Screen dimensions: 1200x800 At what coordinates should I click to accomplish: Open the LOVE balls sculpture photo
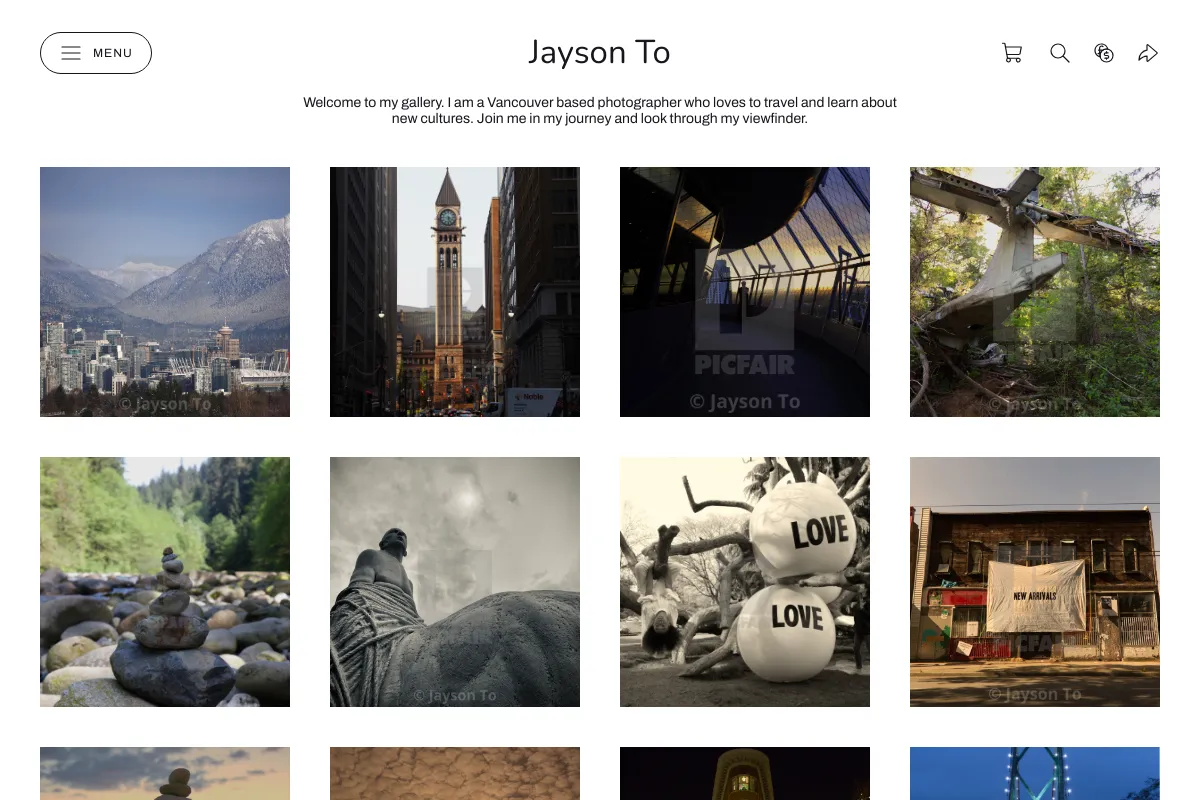[745, 582]
